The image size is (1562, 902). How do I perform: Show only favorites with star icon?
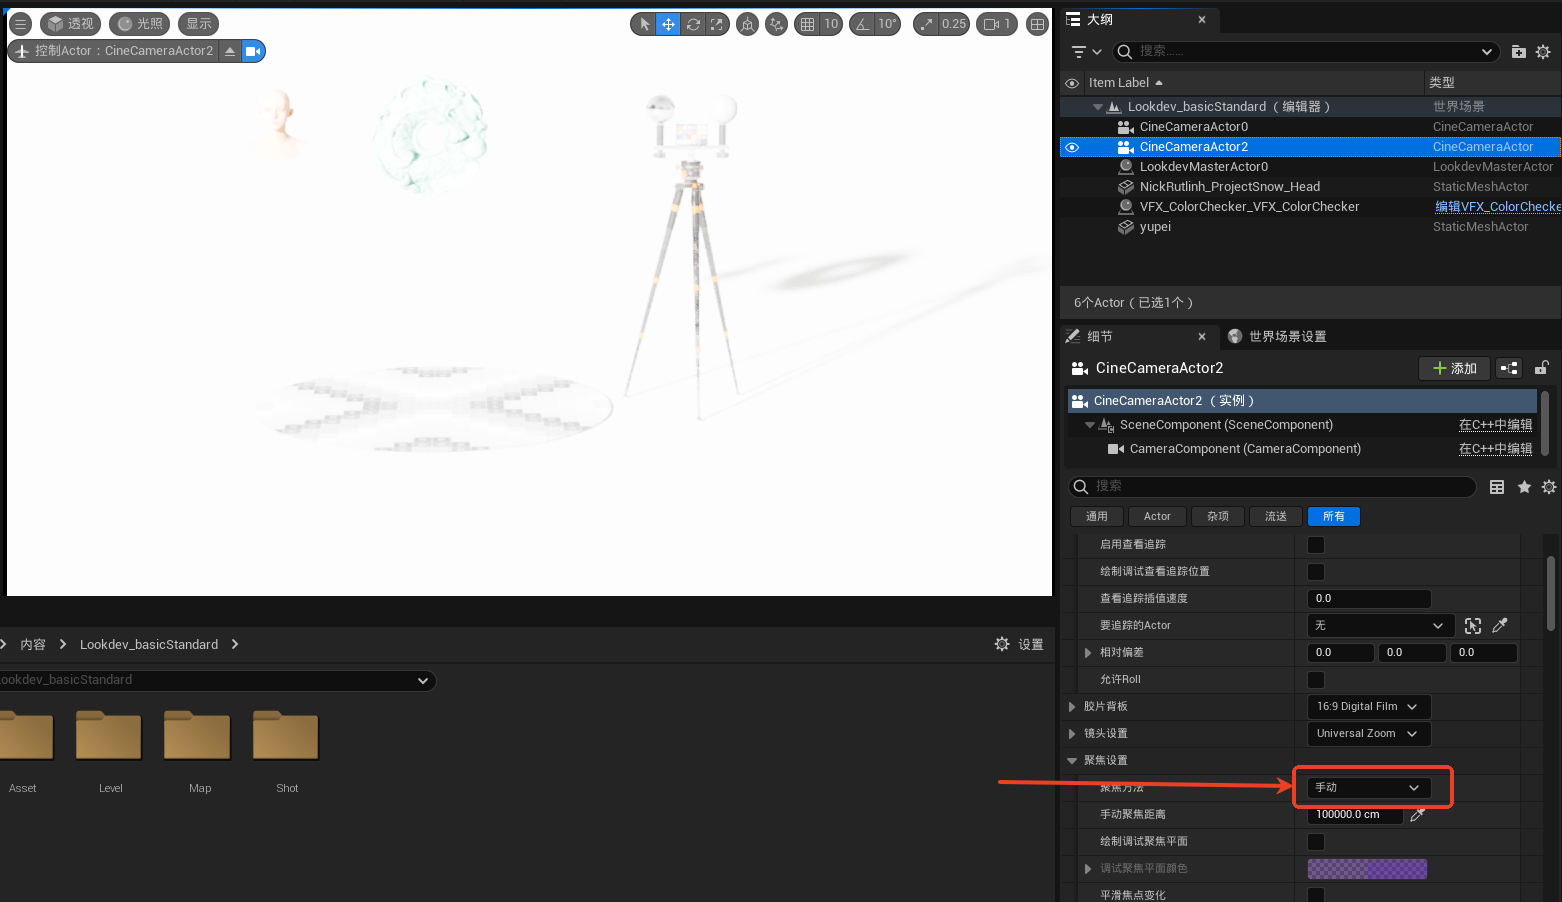click(1524, 487)
